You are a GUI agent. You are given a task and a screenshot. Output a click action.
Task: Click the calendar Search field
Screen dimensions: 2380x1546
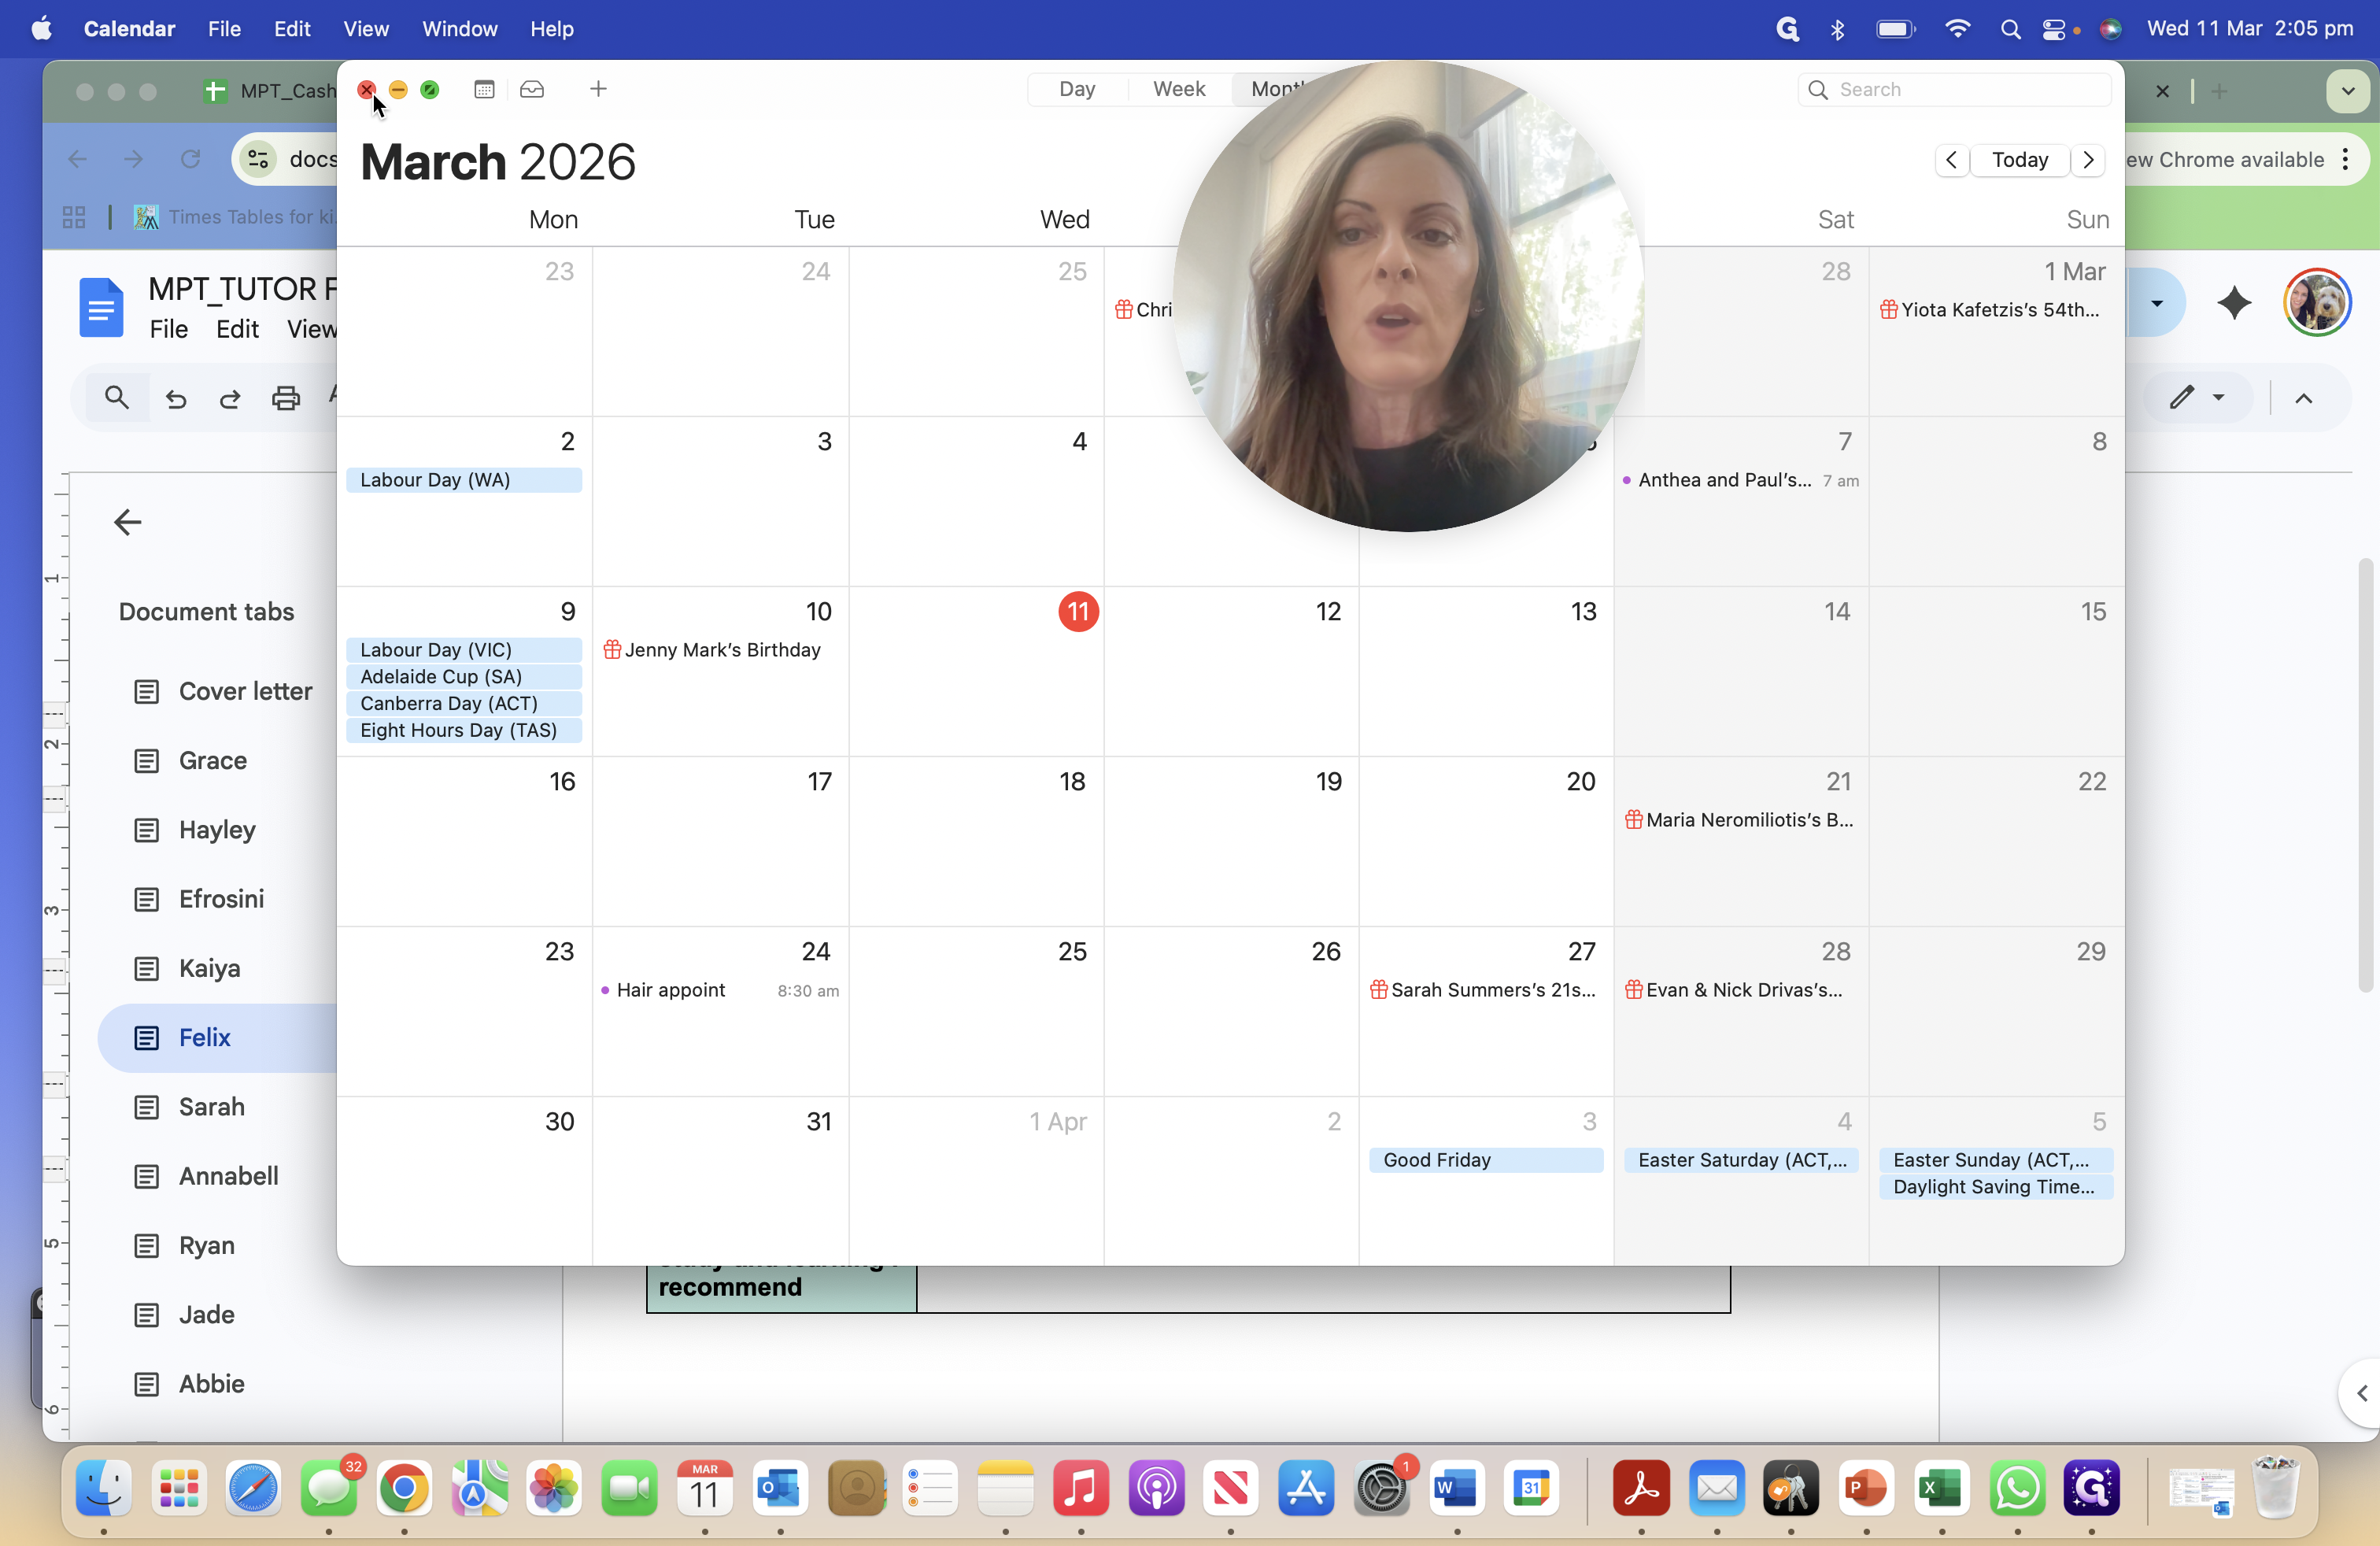[1954, 89]
